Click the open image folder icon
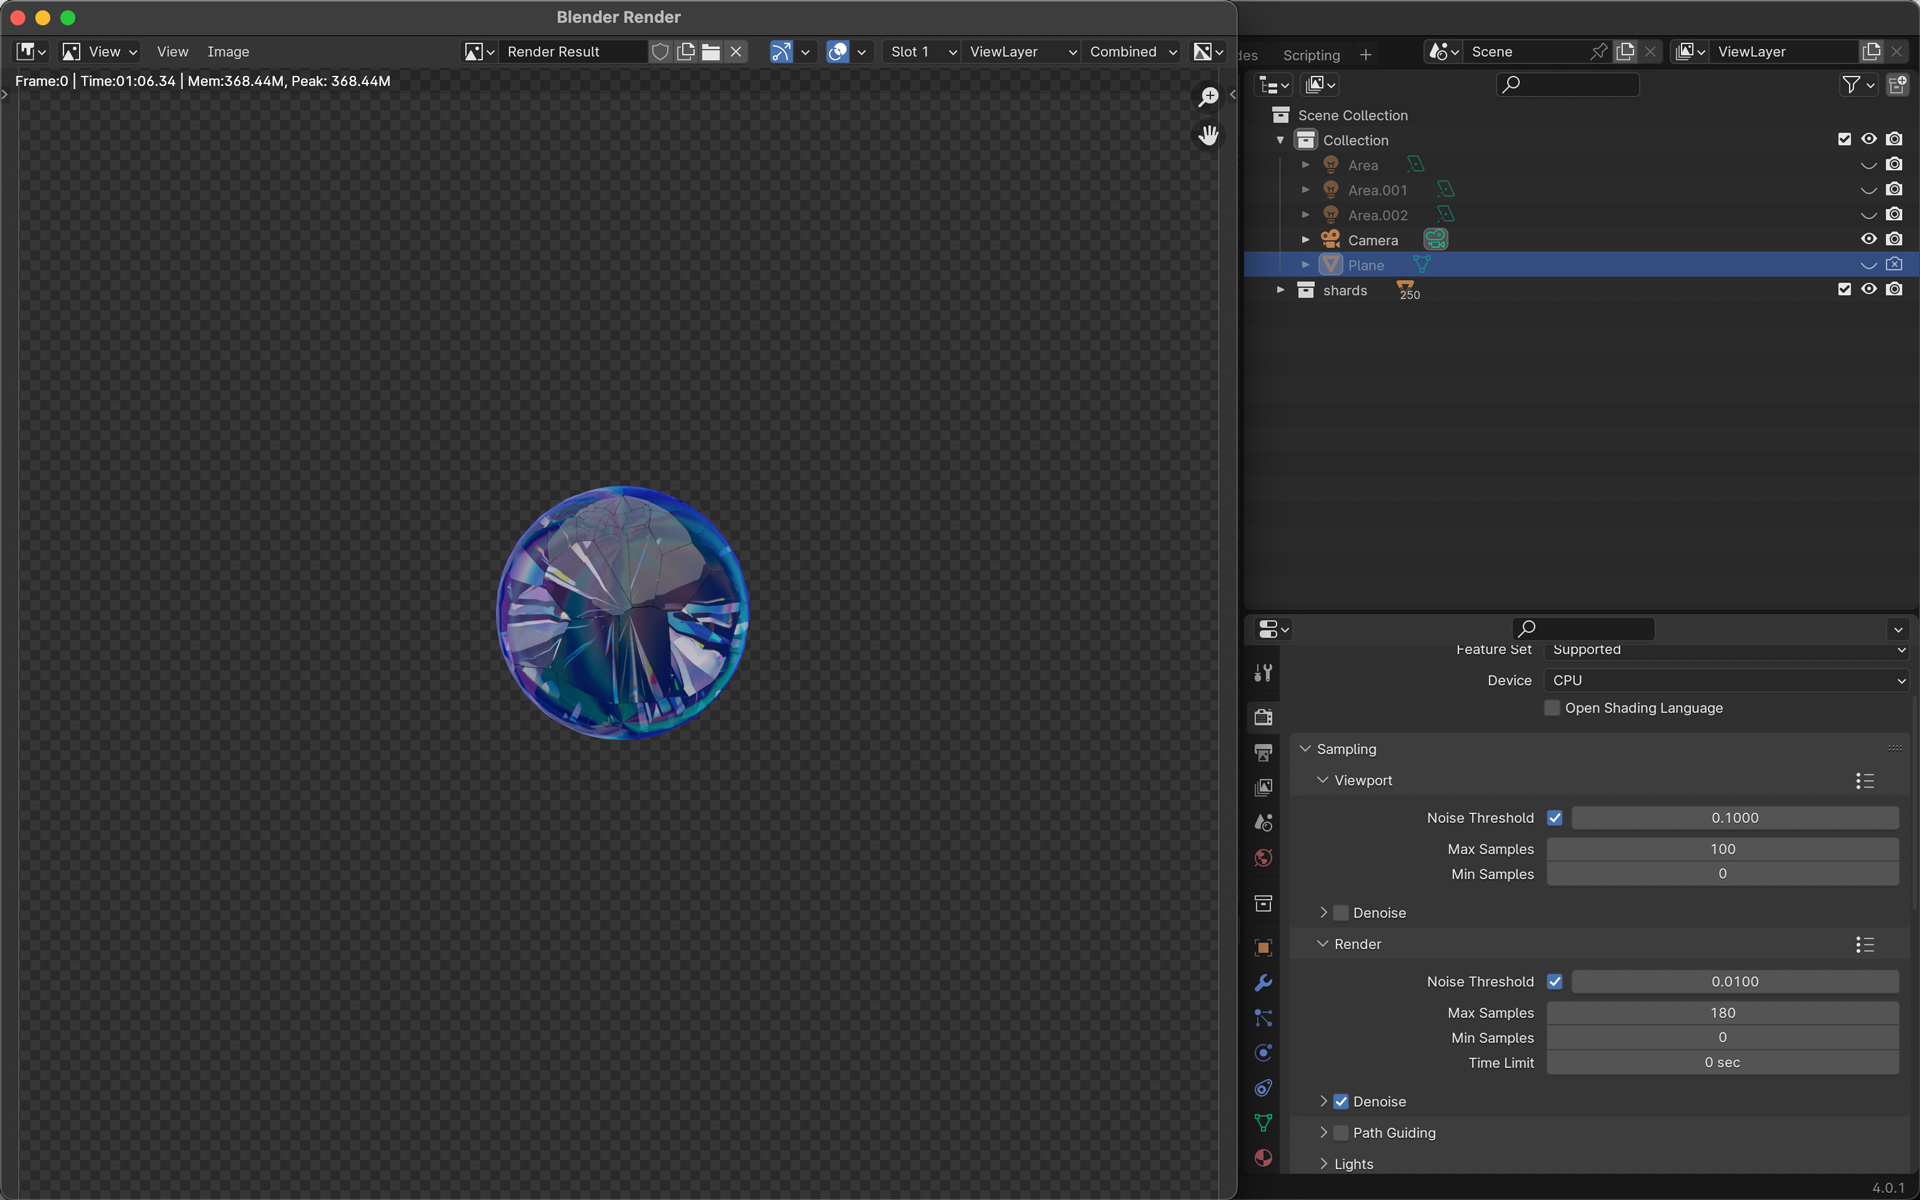 (710, 51)
